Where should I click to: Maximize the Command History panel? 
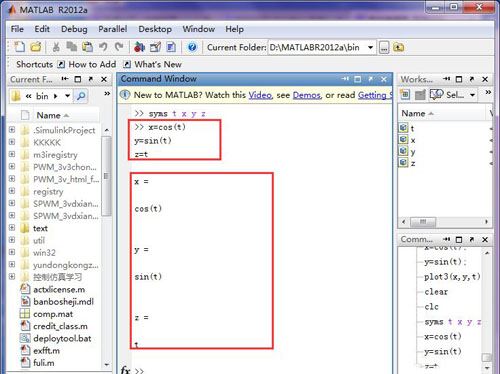459,239
